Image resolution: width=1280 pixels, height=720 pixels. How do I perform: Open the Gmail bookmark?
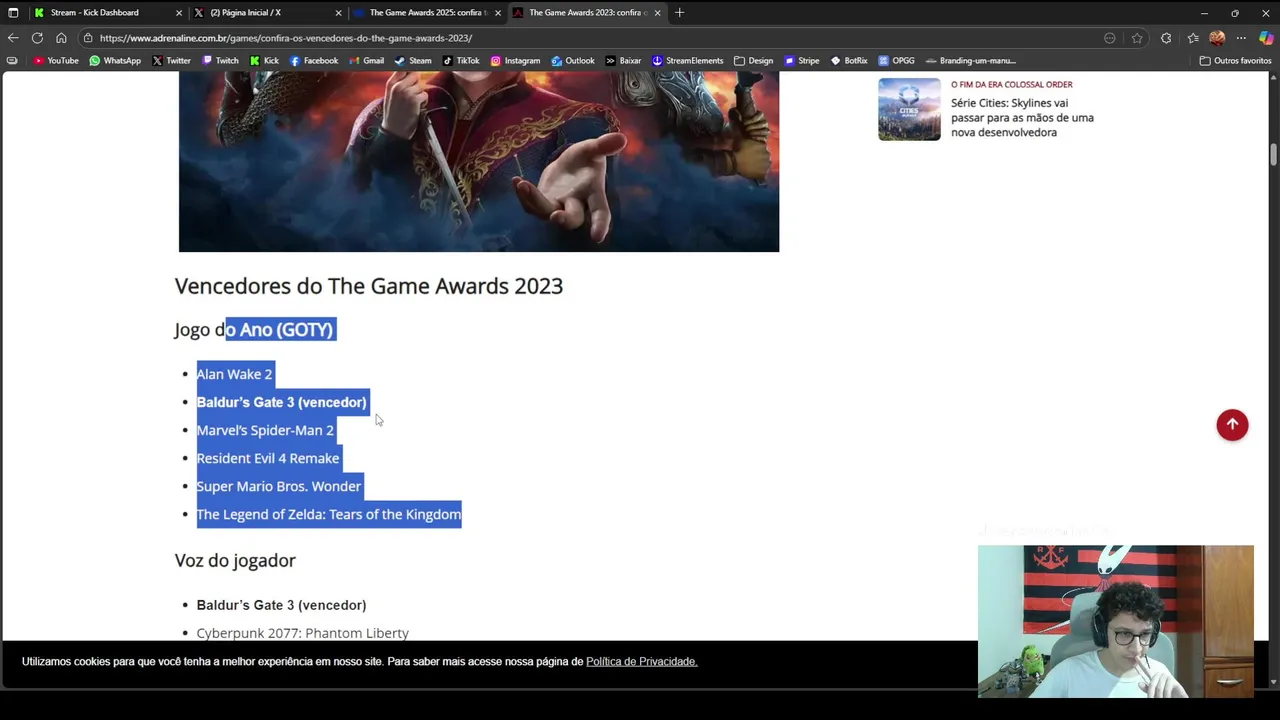[x=367, y=61]
